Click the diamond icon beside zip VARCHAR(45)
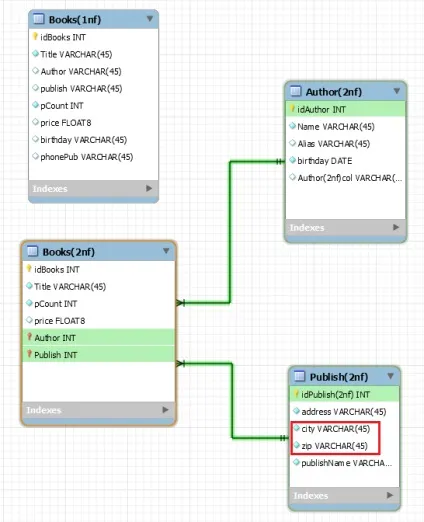This screenshot has width=424, height=522. point(296,445)
